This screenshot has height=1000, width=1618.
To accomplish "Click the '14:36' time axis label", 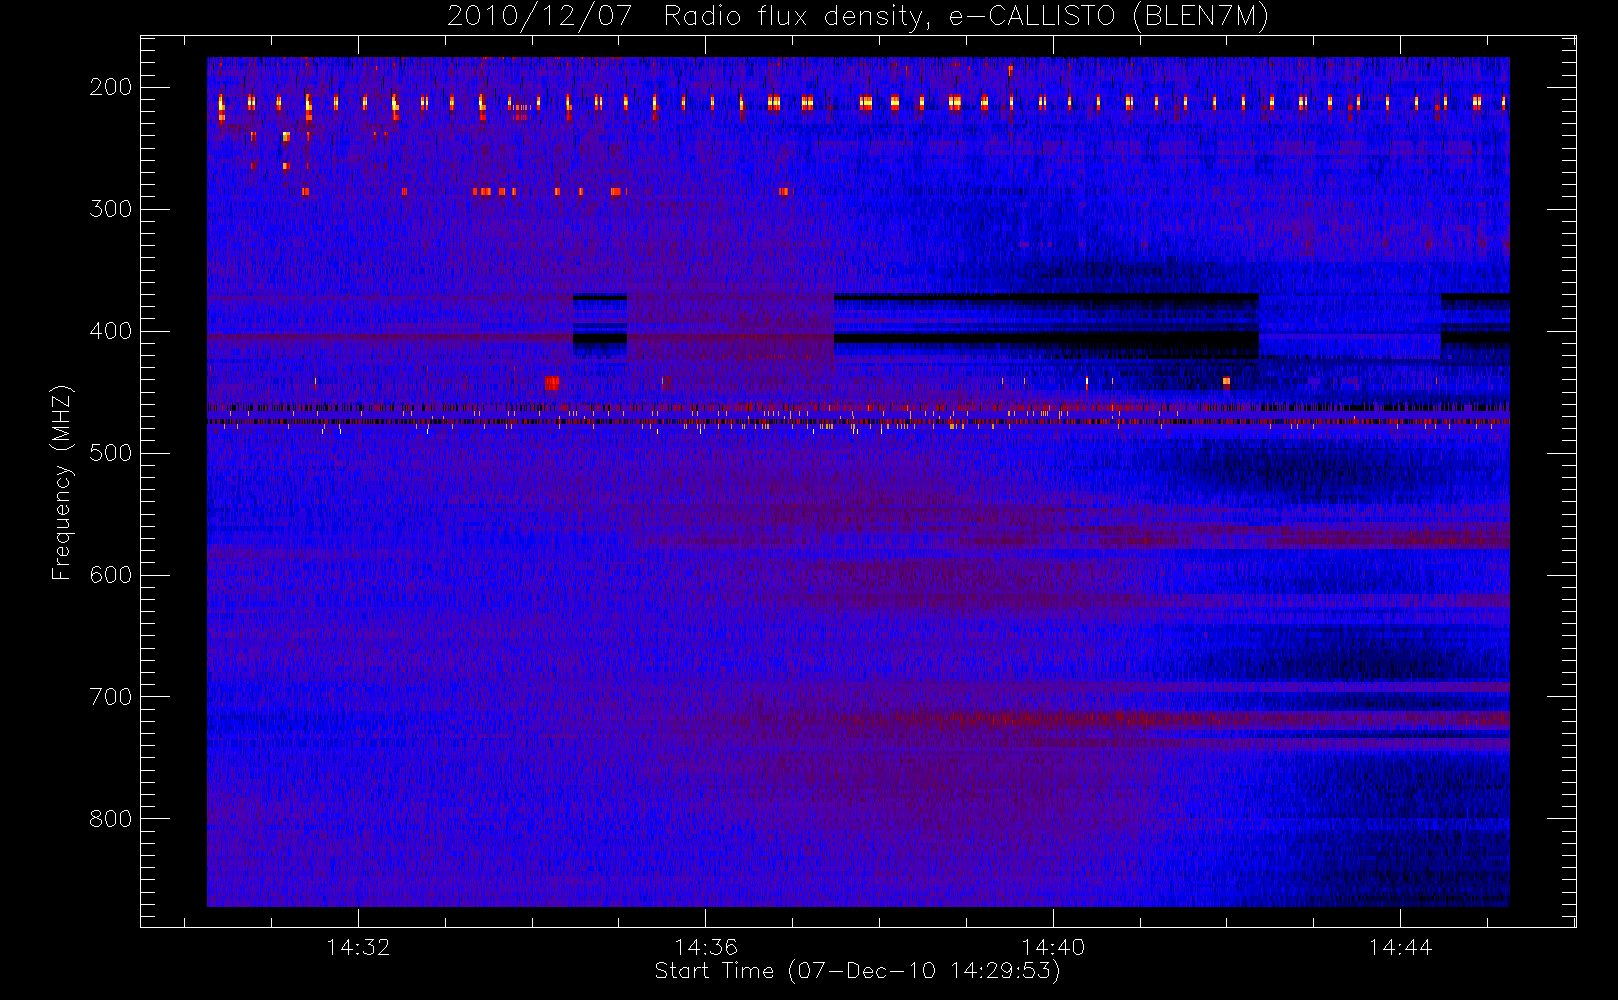I will click(x=706, y=947).
